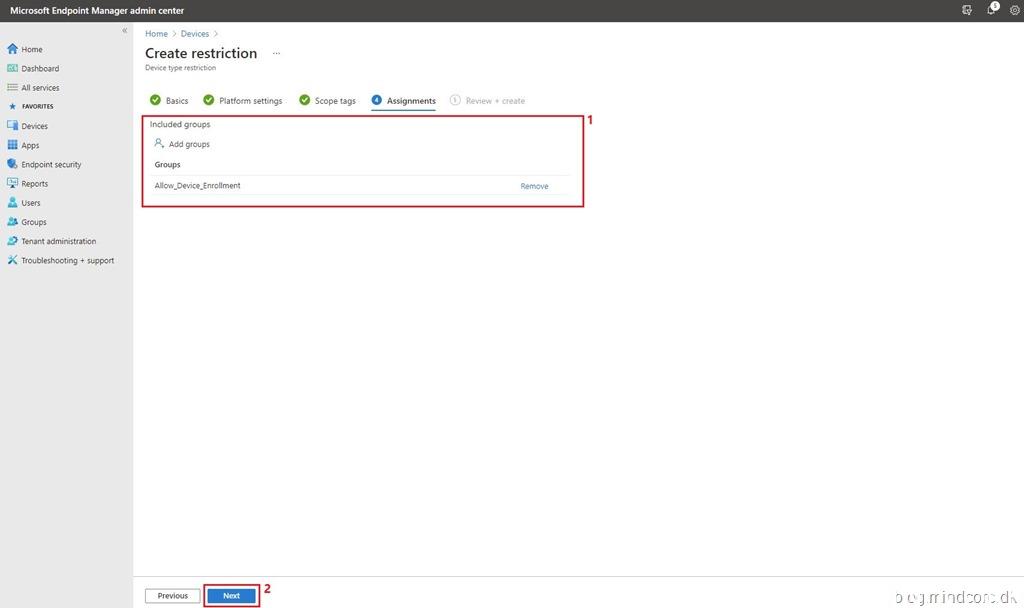
Task: Open the settings gear in header
Action: click(x=1014, y=10)
